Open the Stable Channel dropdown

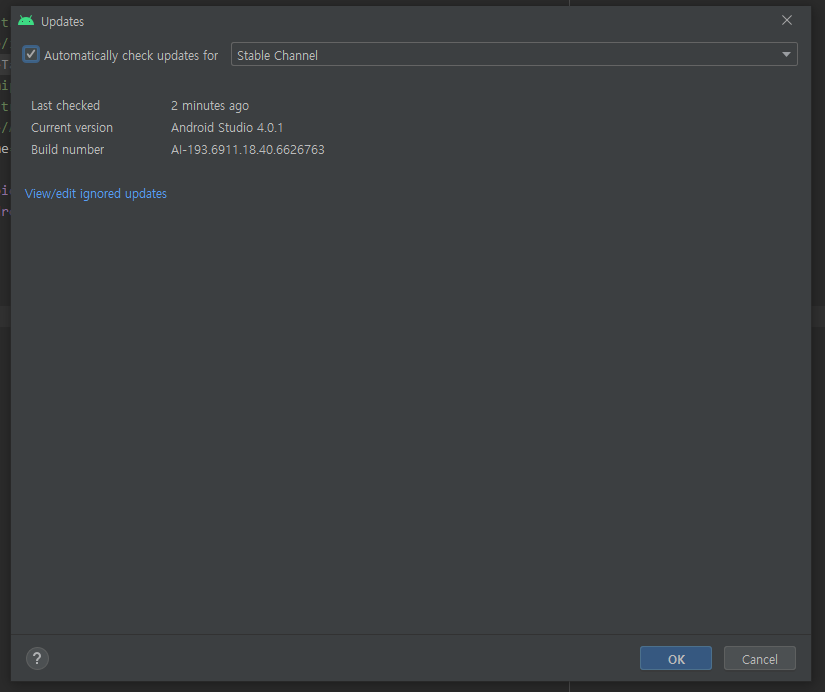pos(514,54)
